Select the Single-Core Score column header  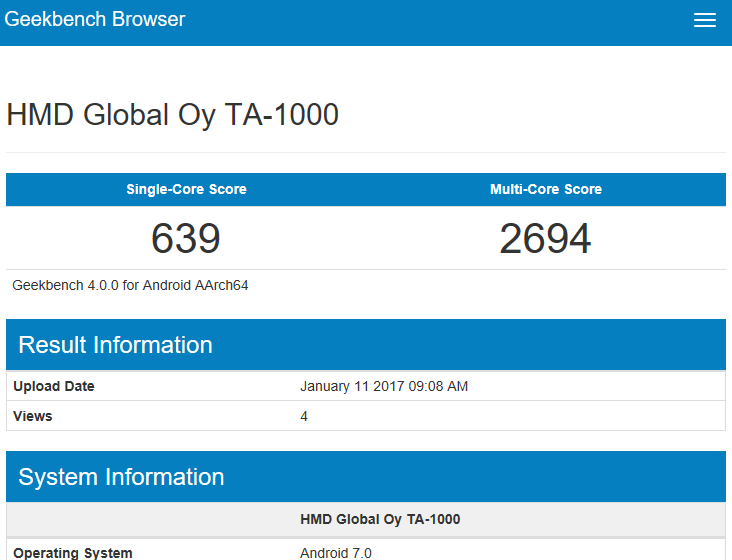186,189
